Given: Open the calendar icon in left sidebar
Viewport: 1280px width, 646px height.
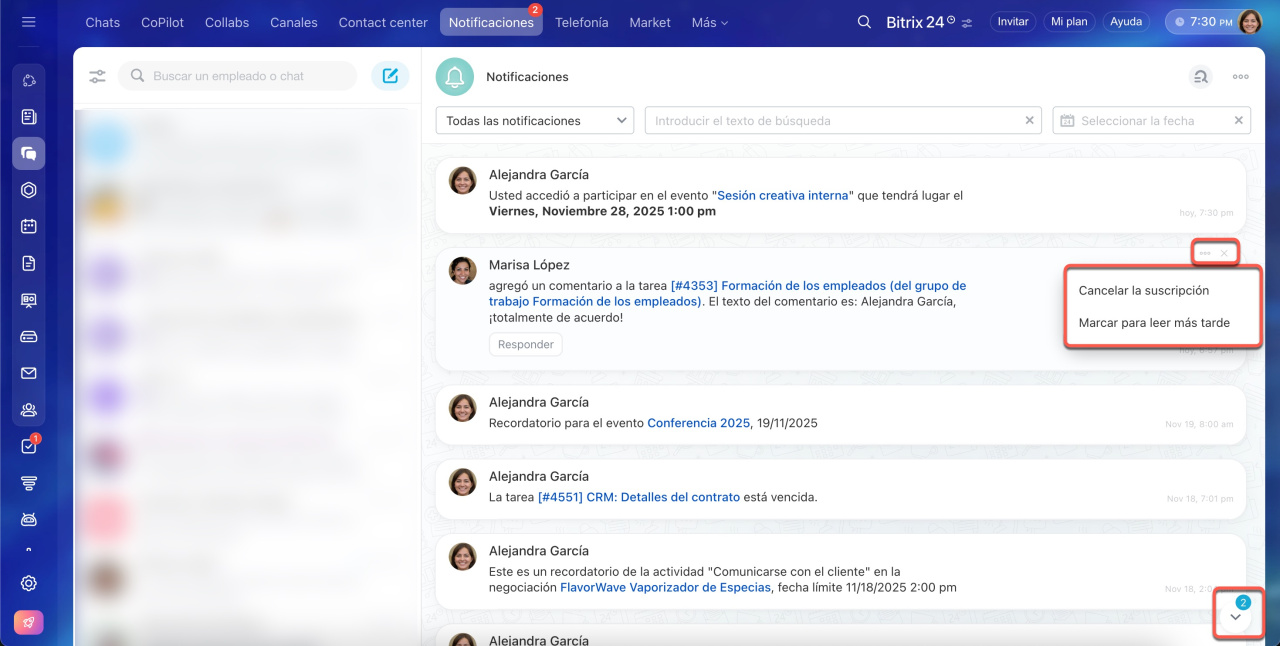Looking at the screenshot, I should coord(29,226).
